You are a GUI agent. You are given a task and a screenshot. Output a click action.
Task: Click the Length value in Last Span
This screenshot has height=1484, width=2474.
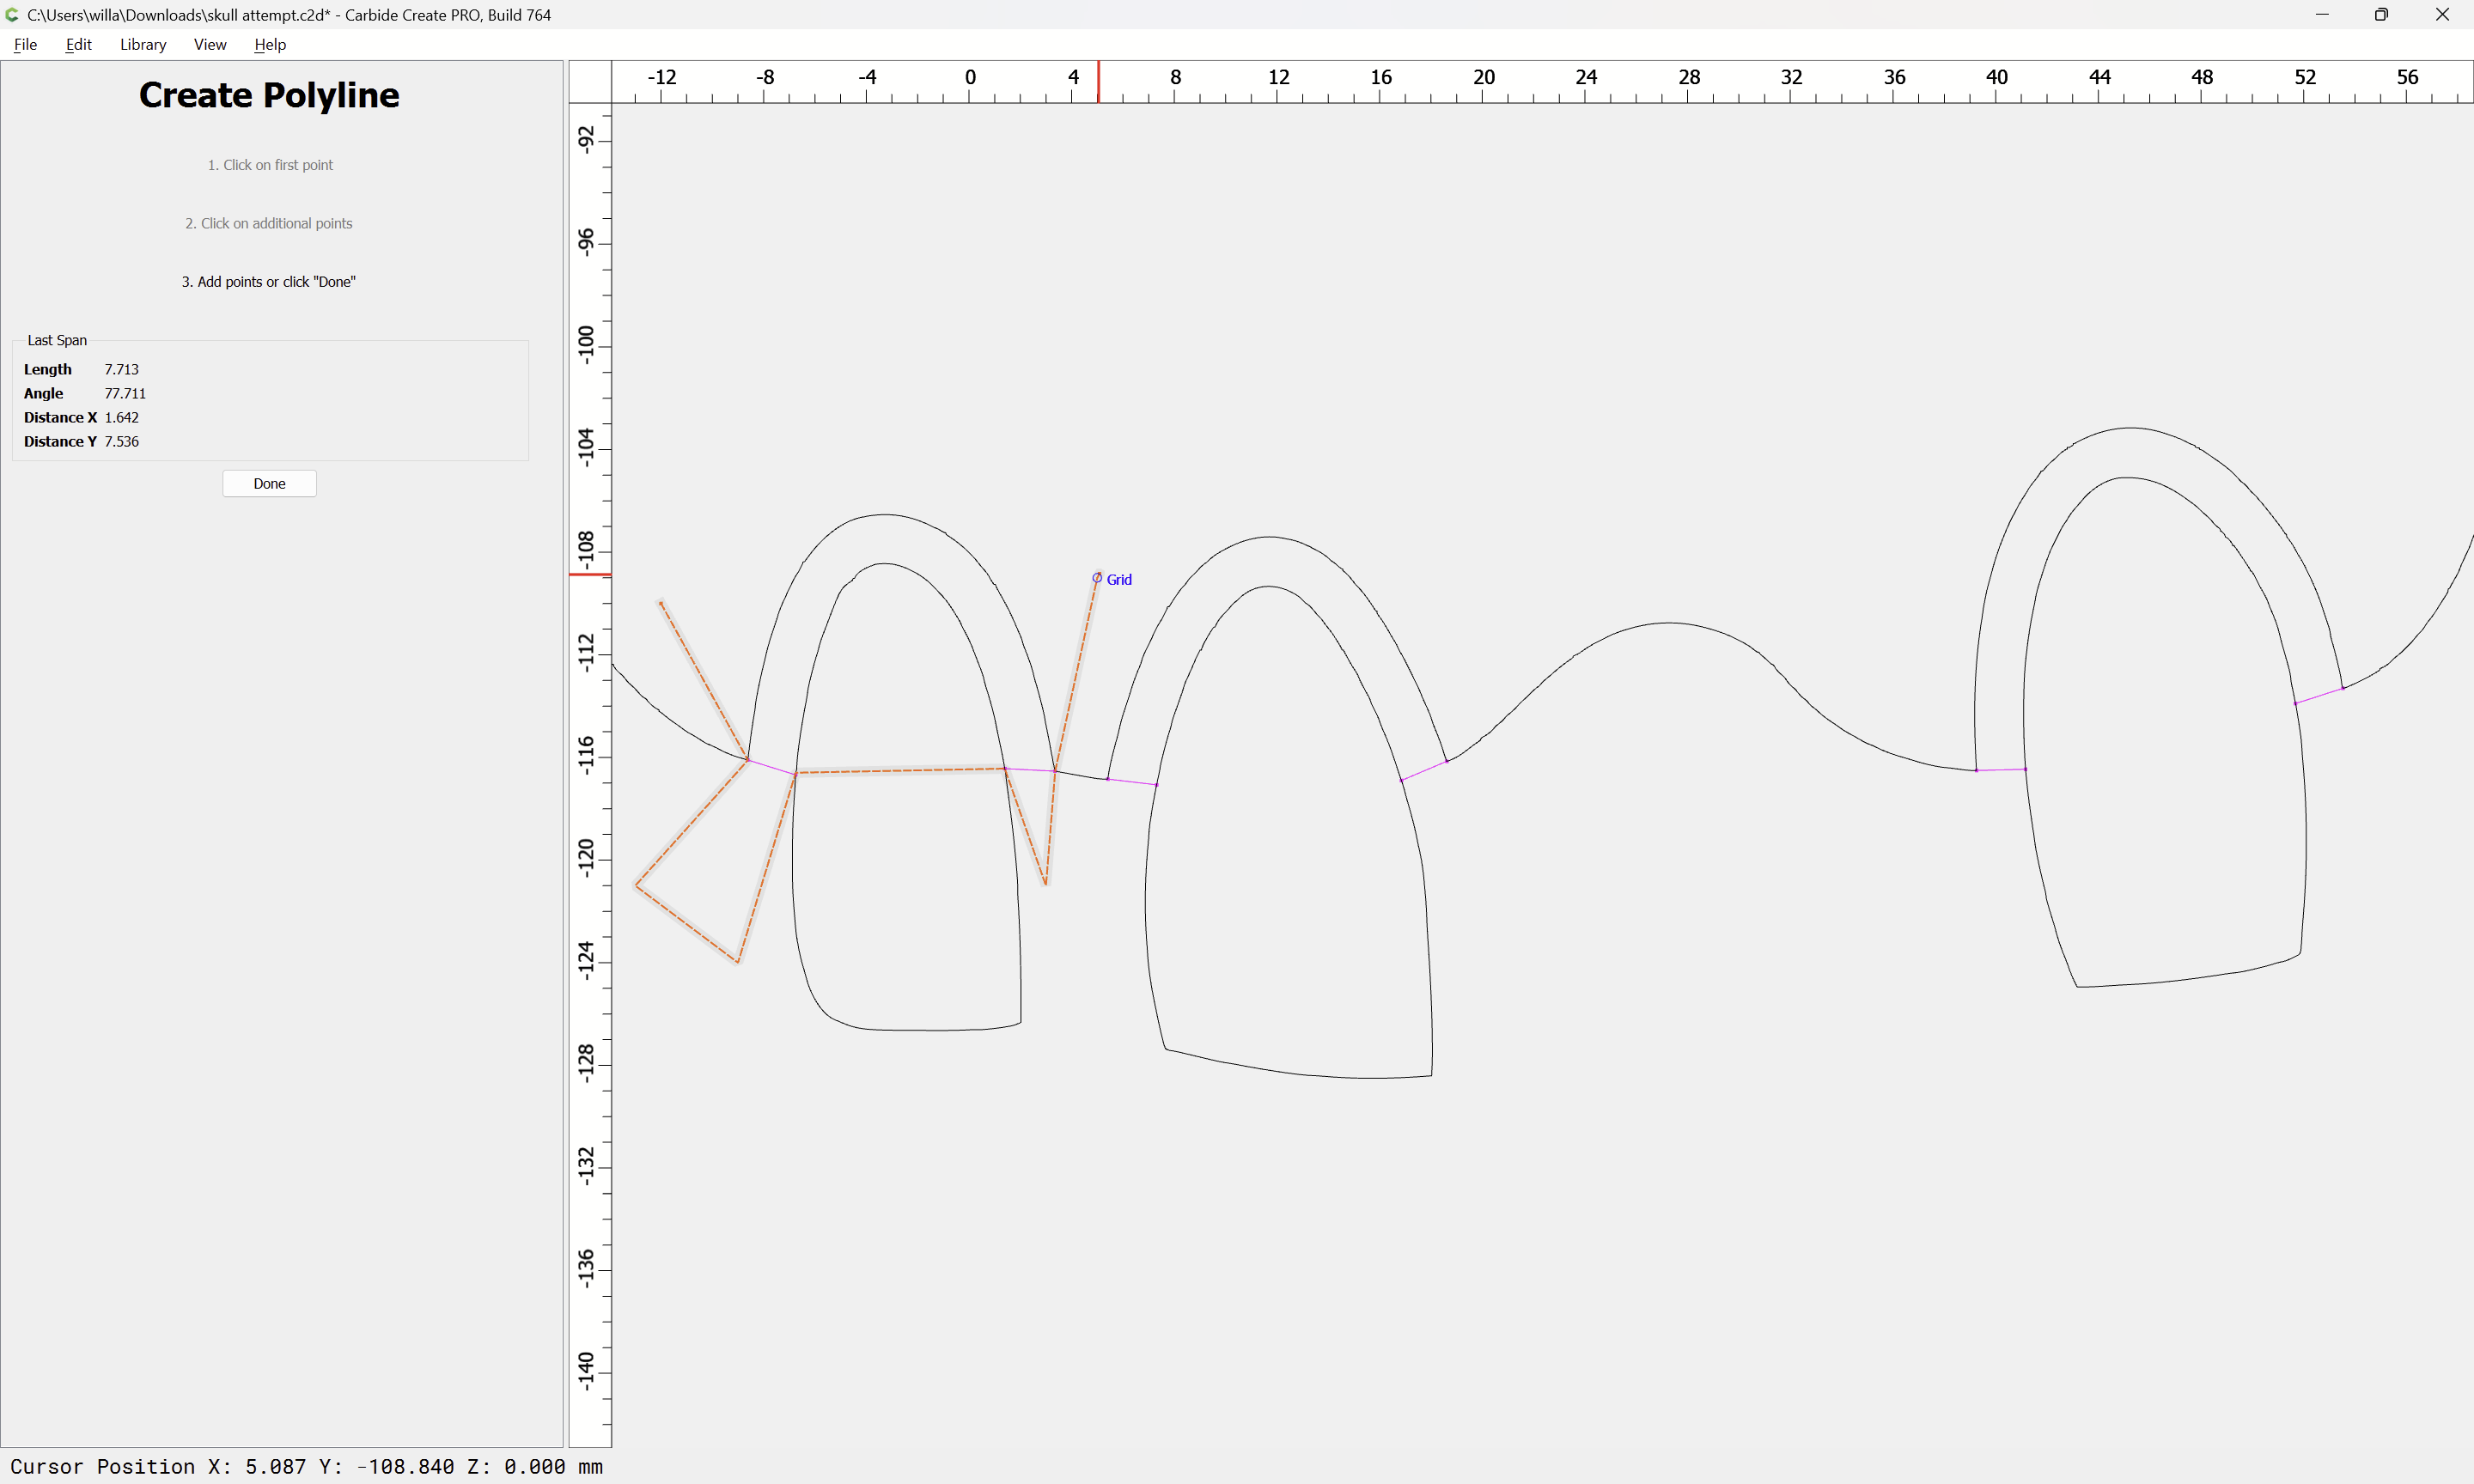tap(121, 369)
